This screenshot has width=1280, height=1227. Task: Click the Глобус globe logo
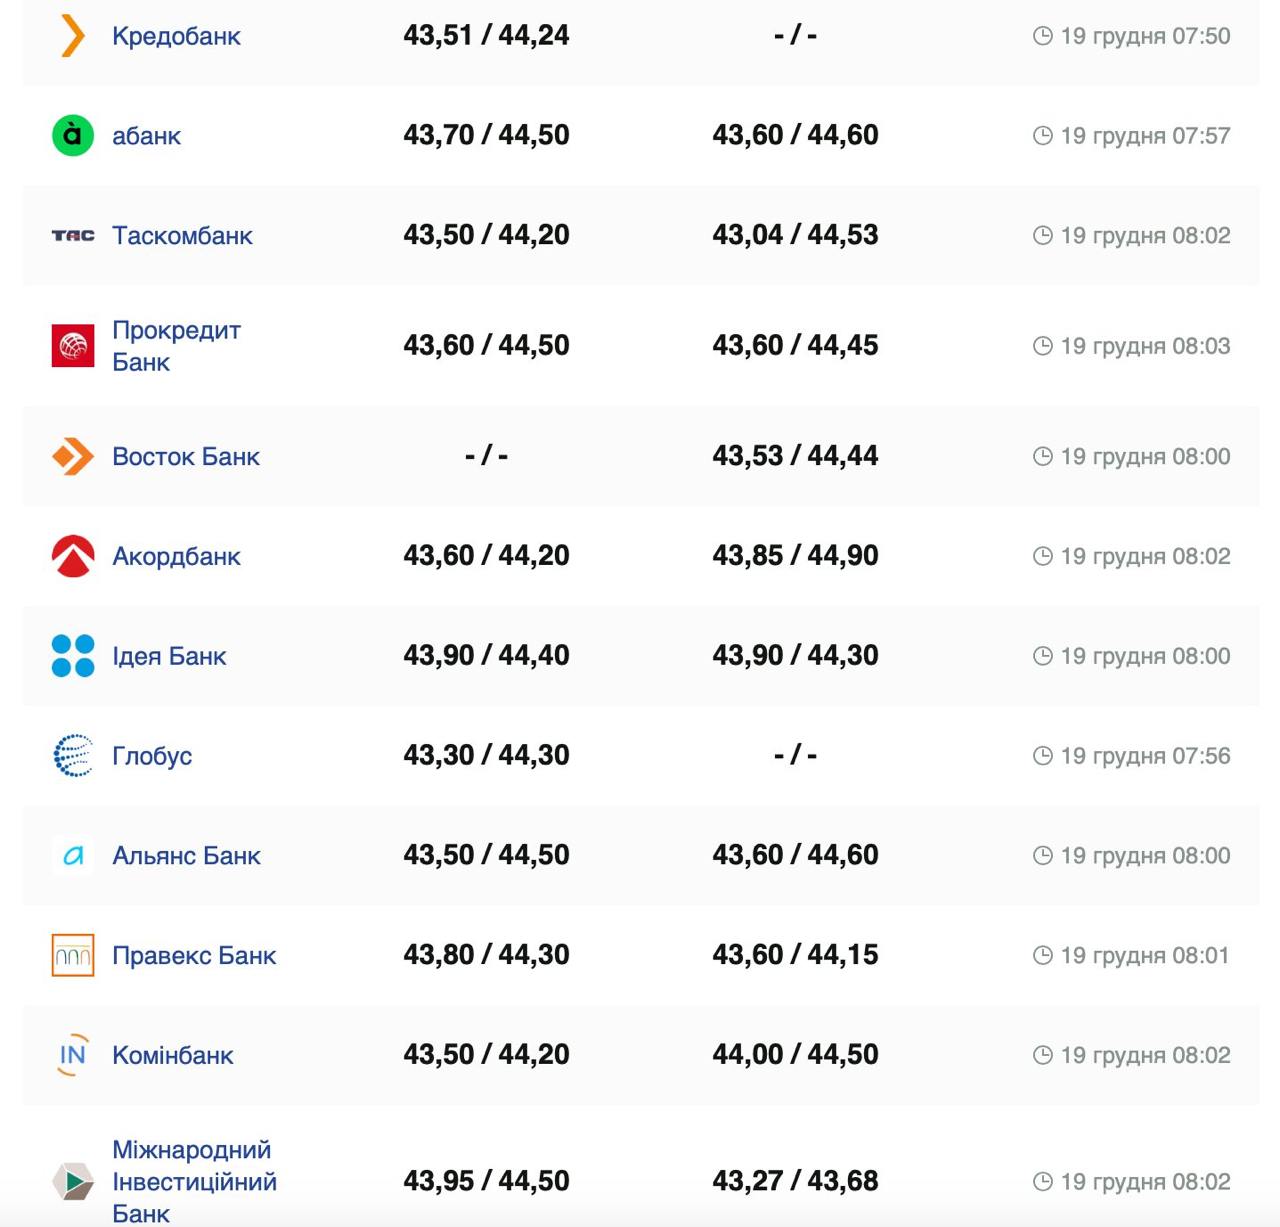(73, 756)
